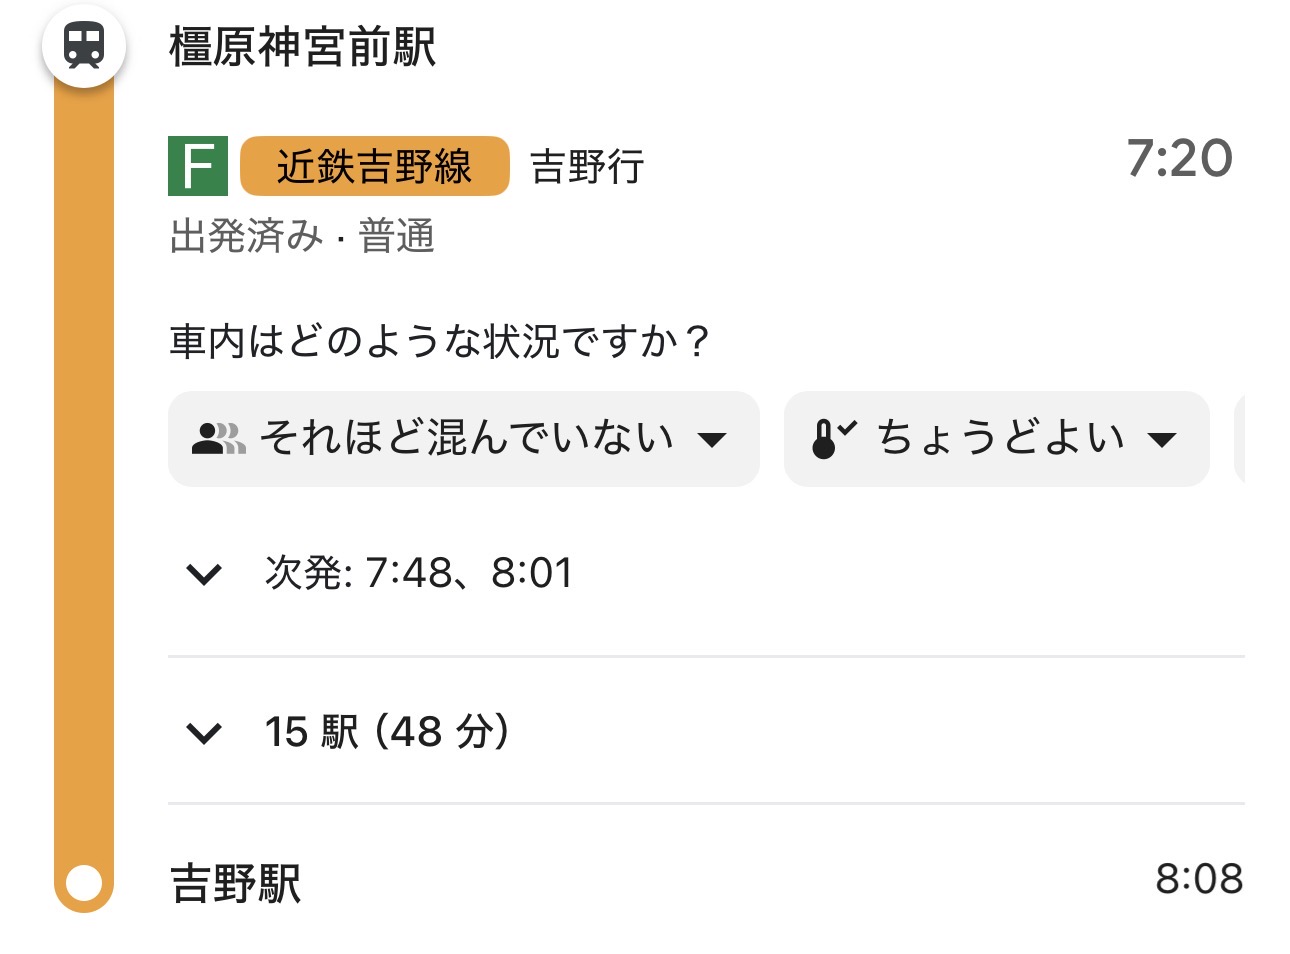The image size is (1290, 954).
Task: Tap the thermometer temperature icon
Action: (x=833, y=439)
